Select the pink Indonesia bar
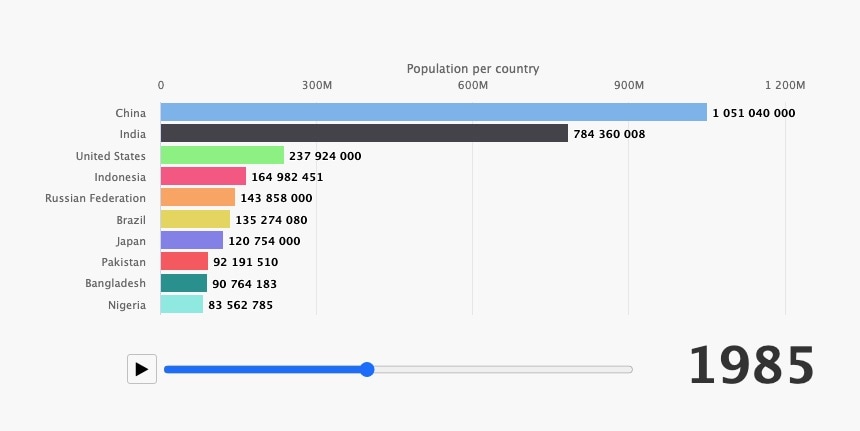The width and height of the screenshot is (860, 431). [x=203, y=177]
